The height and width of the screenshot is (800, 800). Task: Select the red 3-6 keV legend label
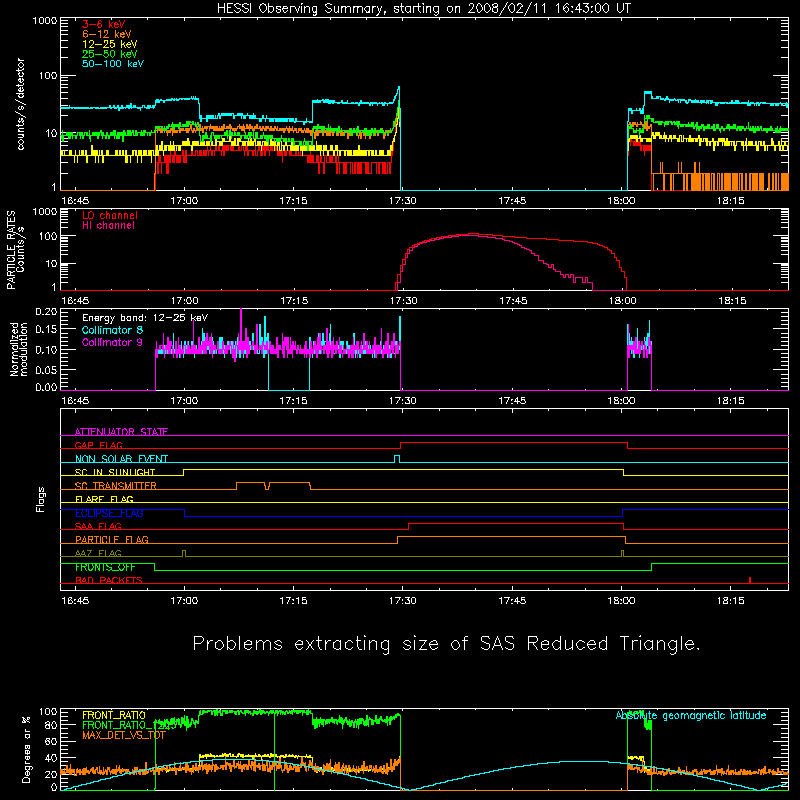coord(103,24)
